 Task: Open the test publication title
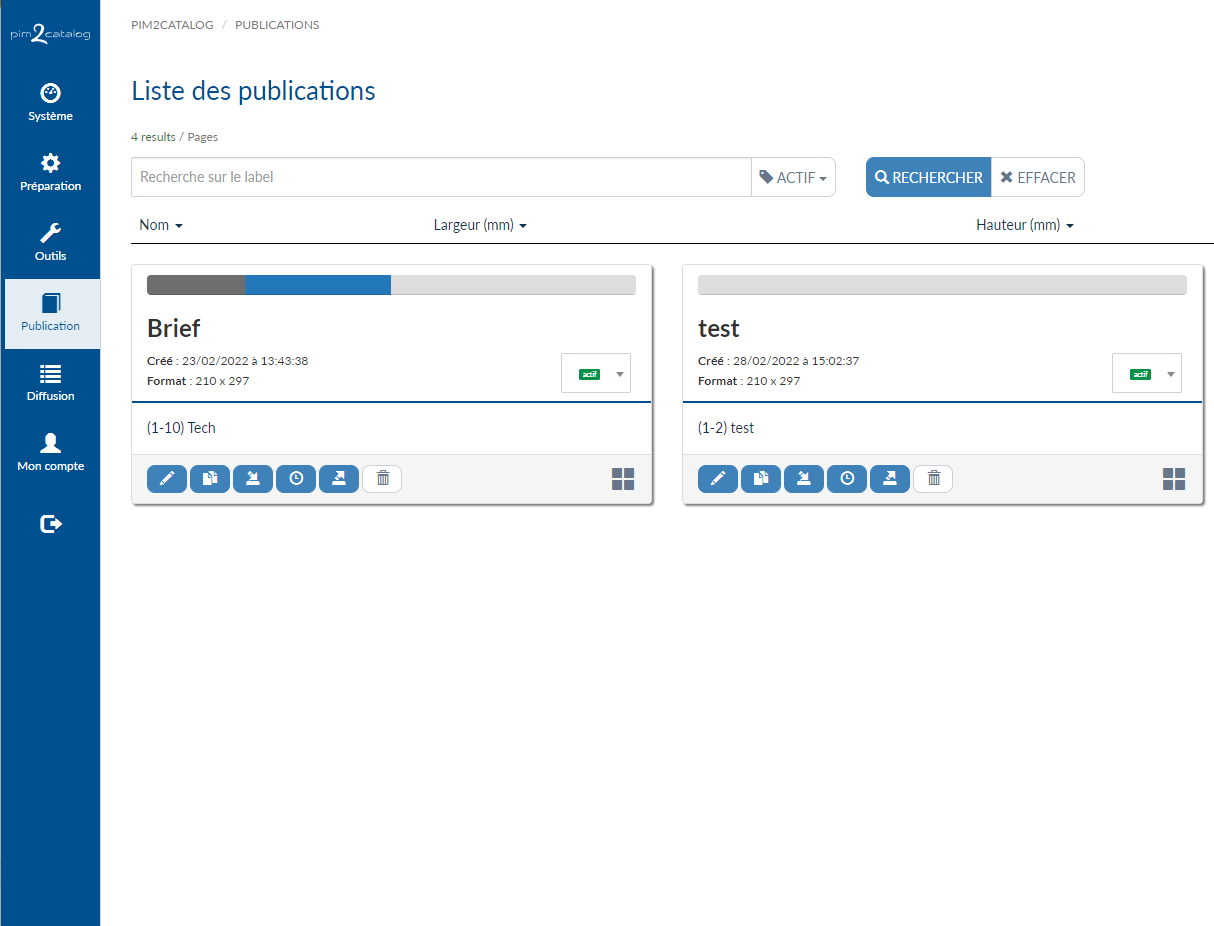tap(719, 328)
